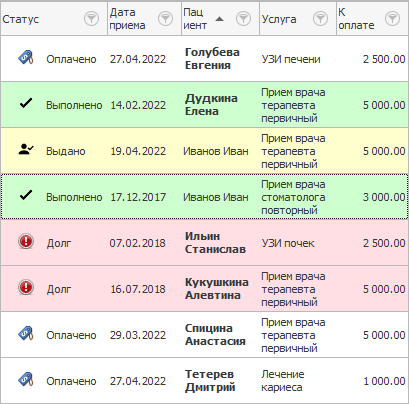This screenshot has width=409, height=404.
Task: Toggle the sort arrow on the Пациент column
Action: pos(219,19)
